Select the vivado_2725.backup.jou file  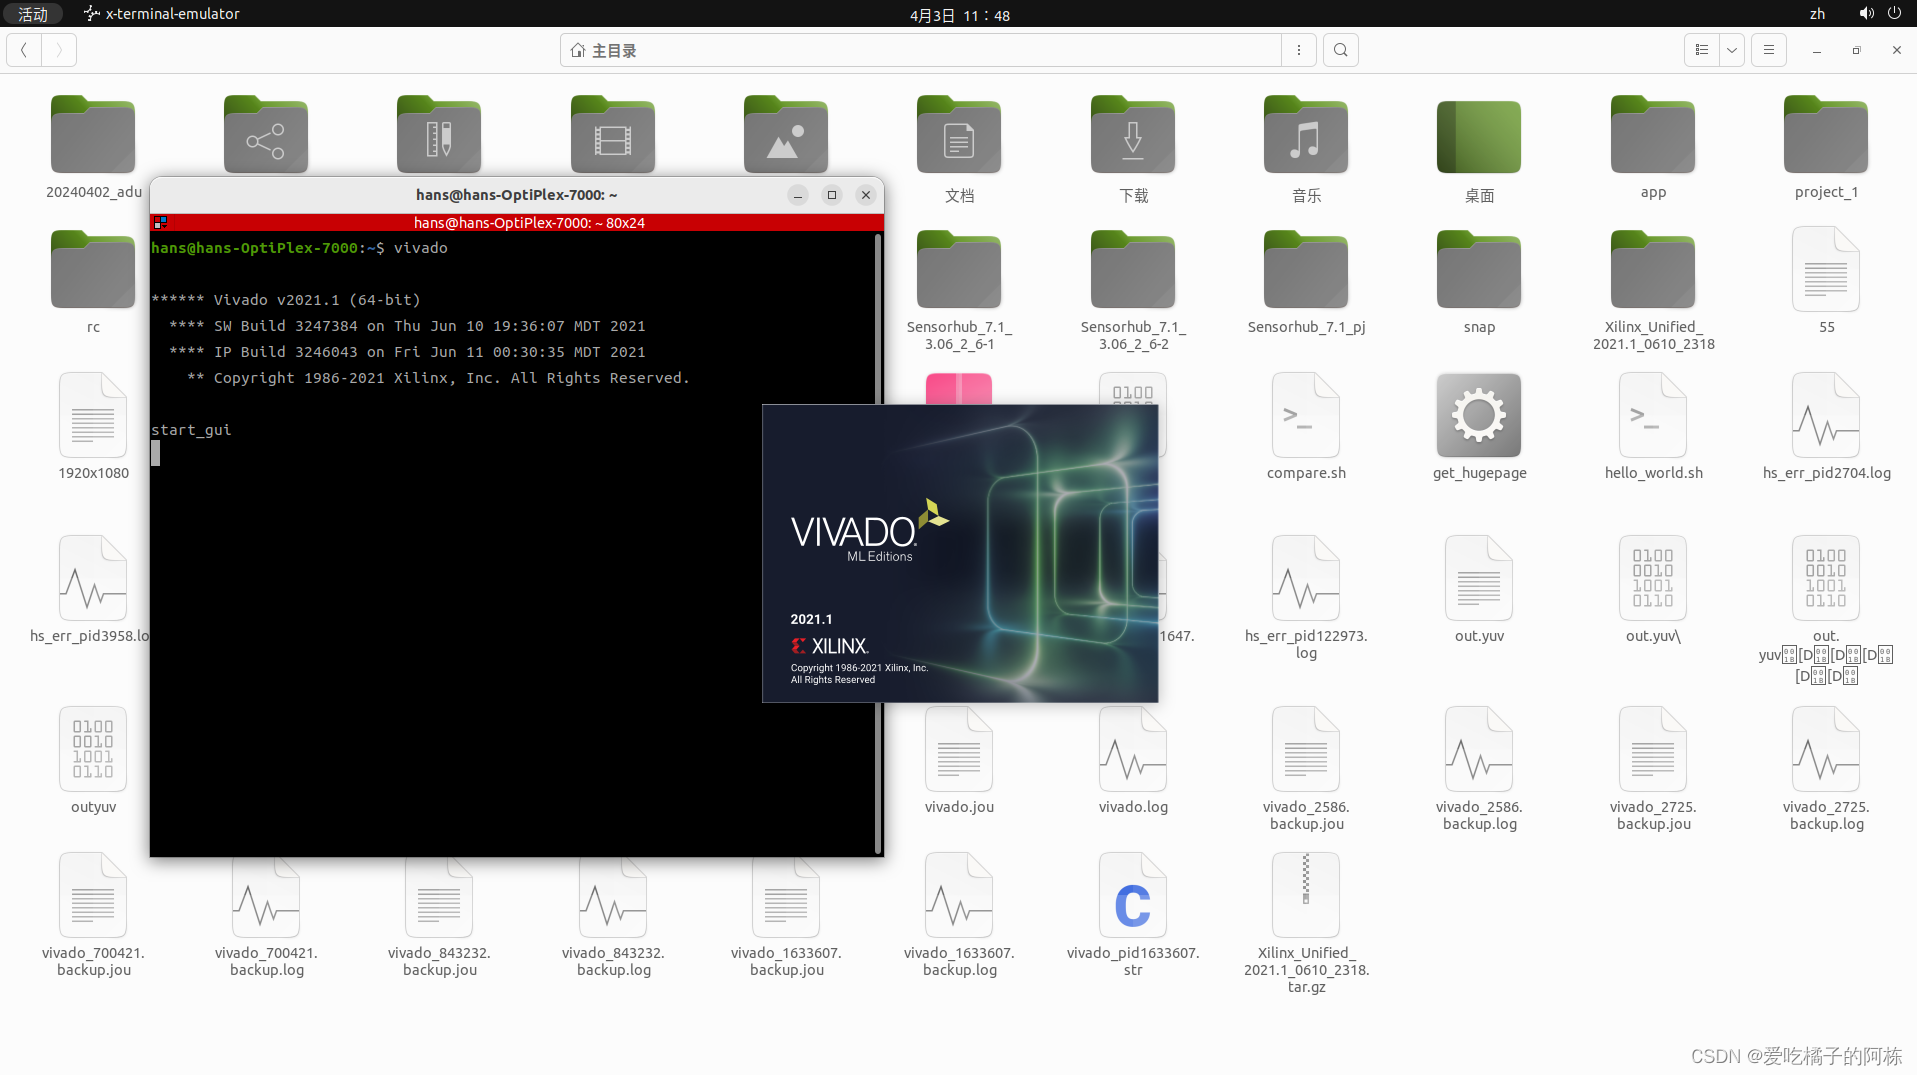click(1652, 749)
